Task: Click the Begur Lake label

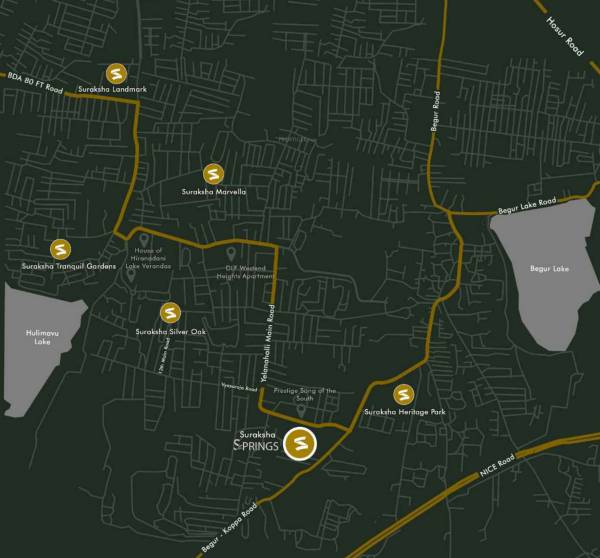Action: click(x=549, y=269)
